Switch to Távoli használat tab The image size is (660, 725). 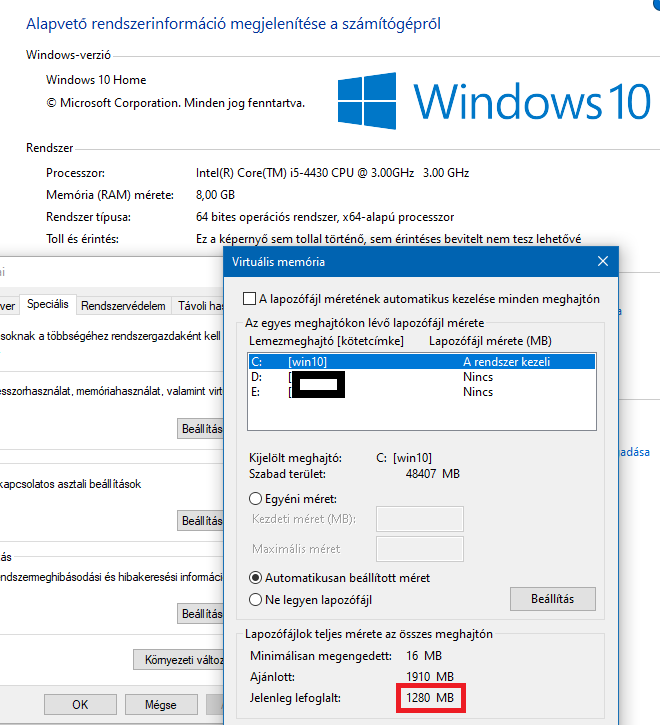coord(198,306)
